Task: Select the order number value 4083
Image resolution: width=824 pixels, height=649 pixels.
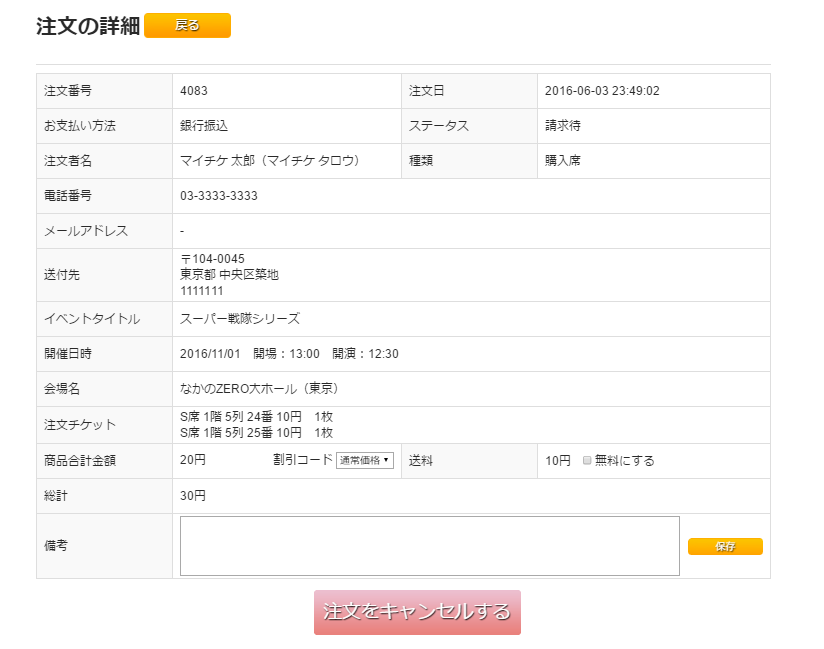Action: click(x=194, y=91)
